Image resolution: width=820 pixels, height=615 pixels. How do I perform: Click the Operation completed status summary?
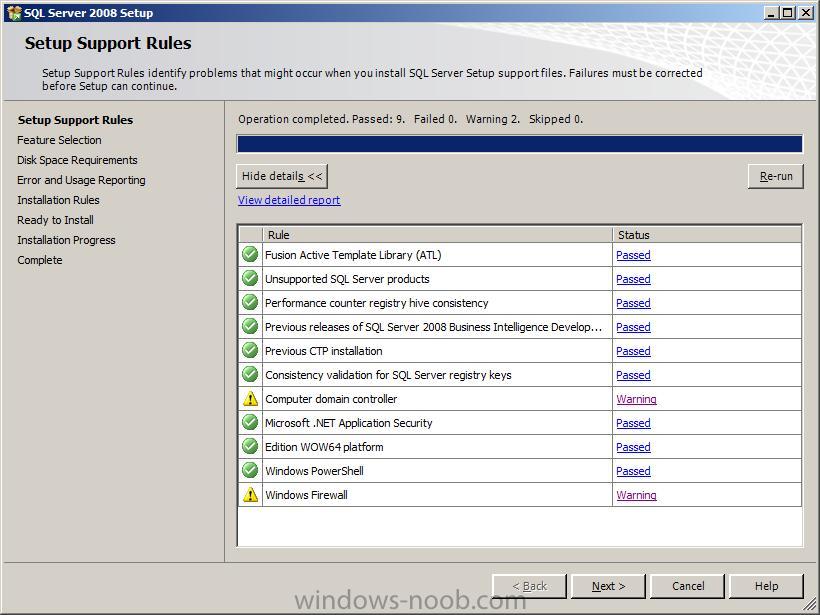pos(411,119)
